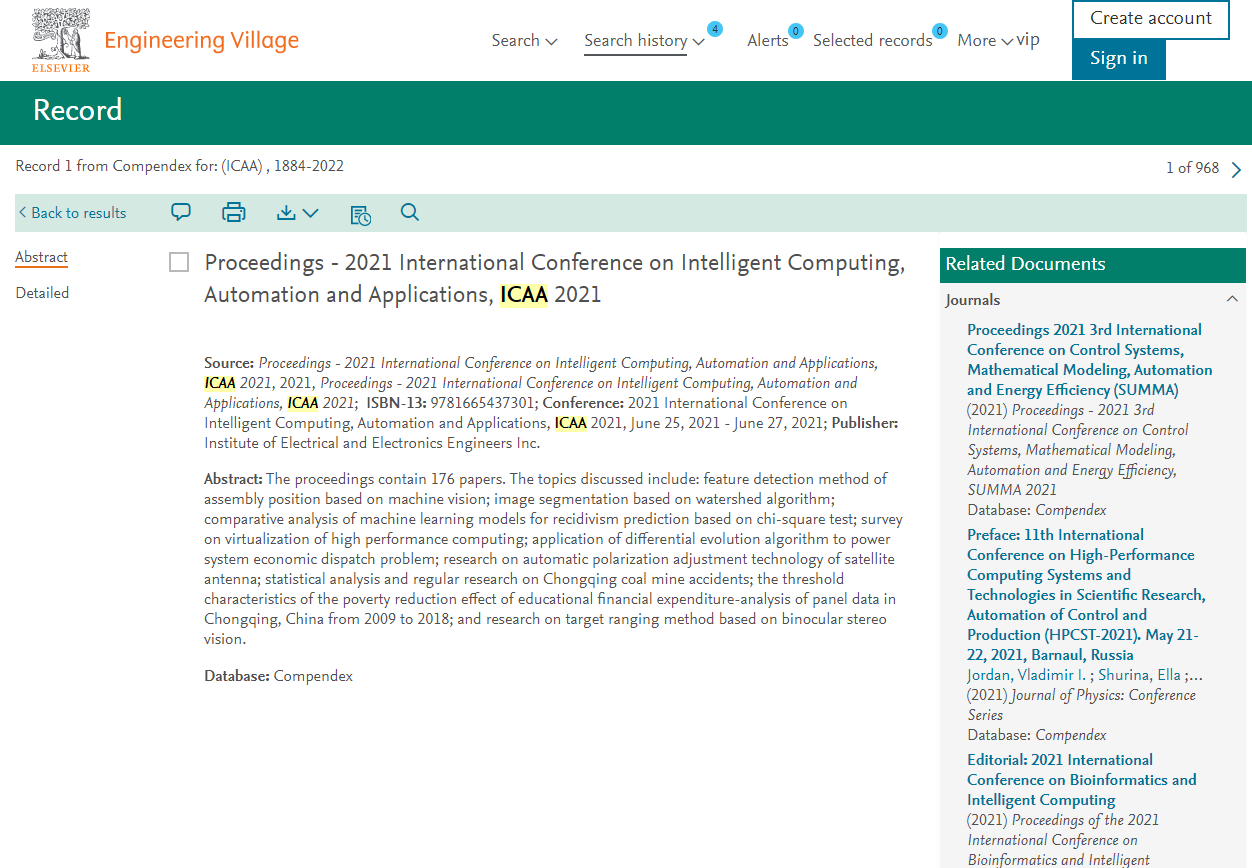
Task: Click the comment speech bubble icon
Action: tap(181, 212)
